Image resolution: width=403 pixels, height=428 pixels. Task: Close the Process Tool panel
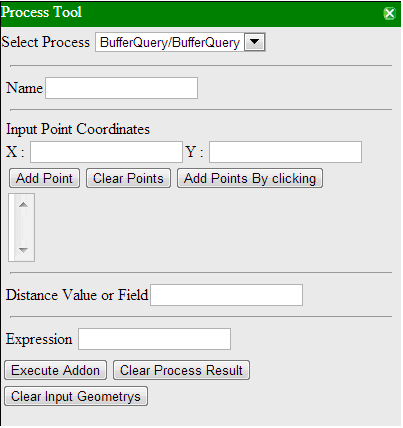click(389, 14)
